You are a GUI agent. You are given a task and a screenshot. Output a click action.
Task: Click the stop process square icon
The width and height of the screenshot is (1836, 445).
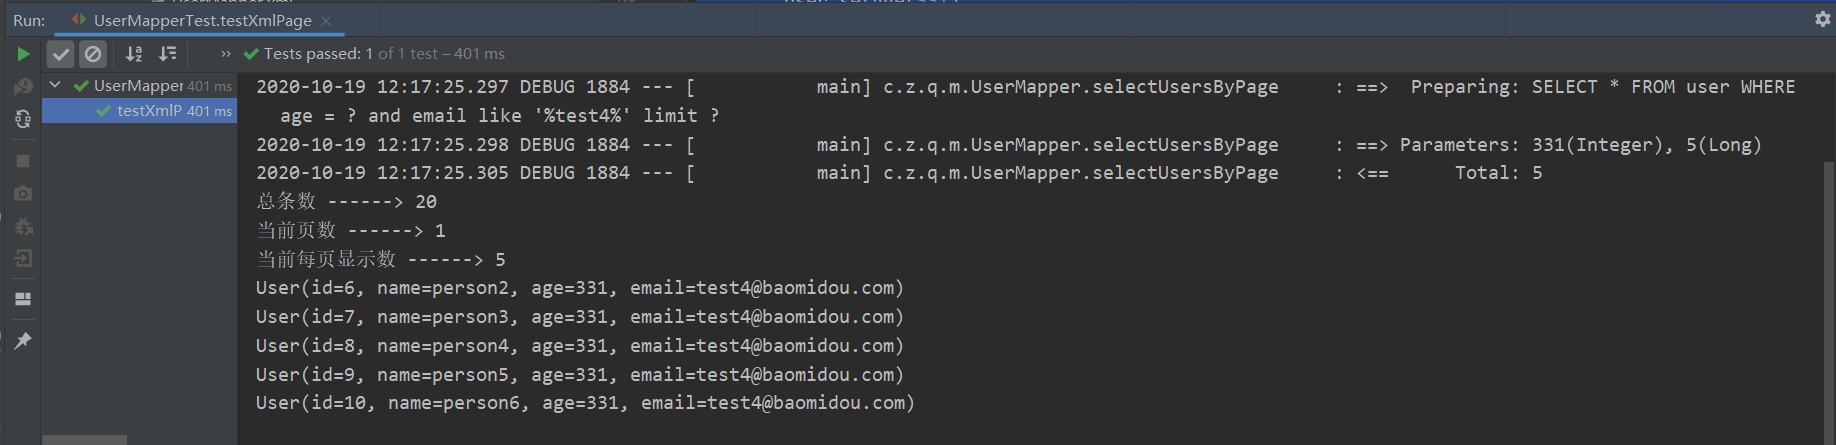coord(23,161)
